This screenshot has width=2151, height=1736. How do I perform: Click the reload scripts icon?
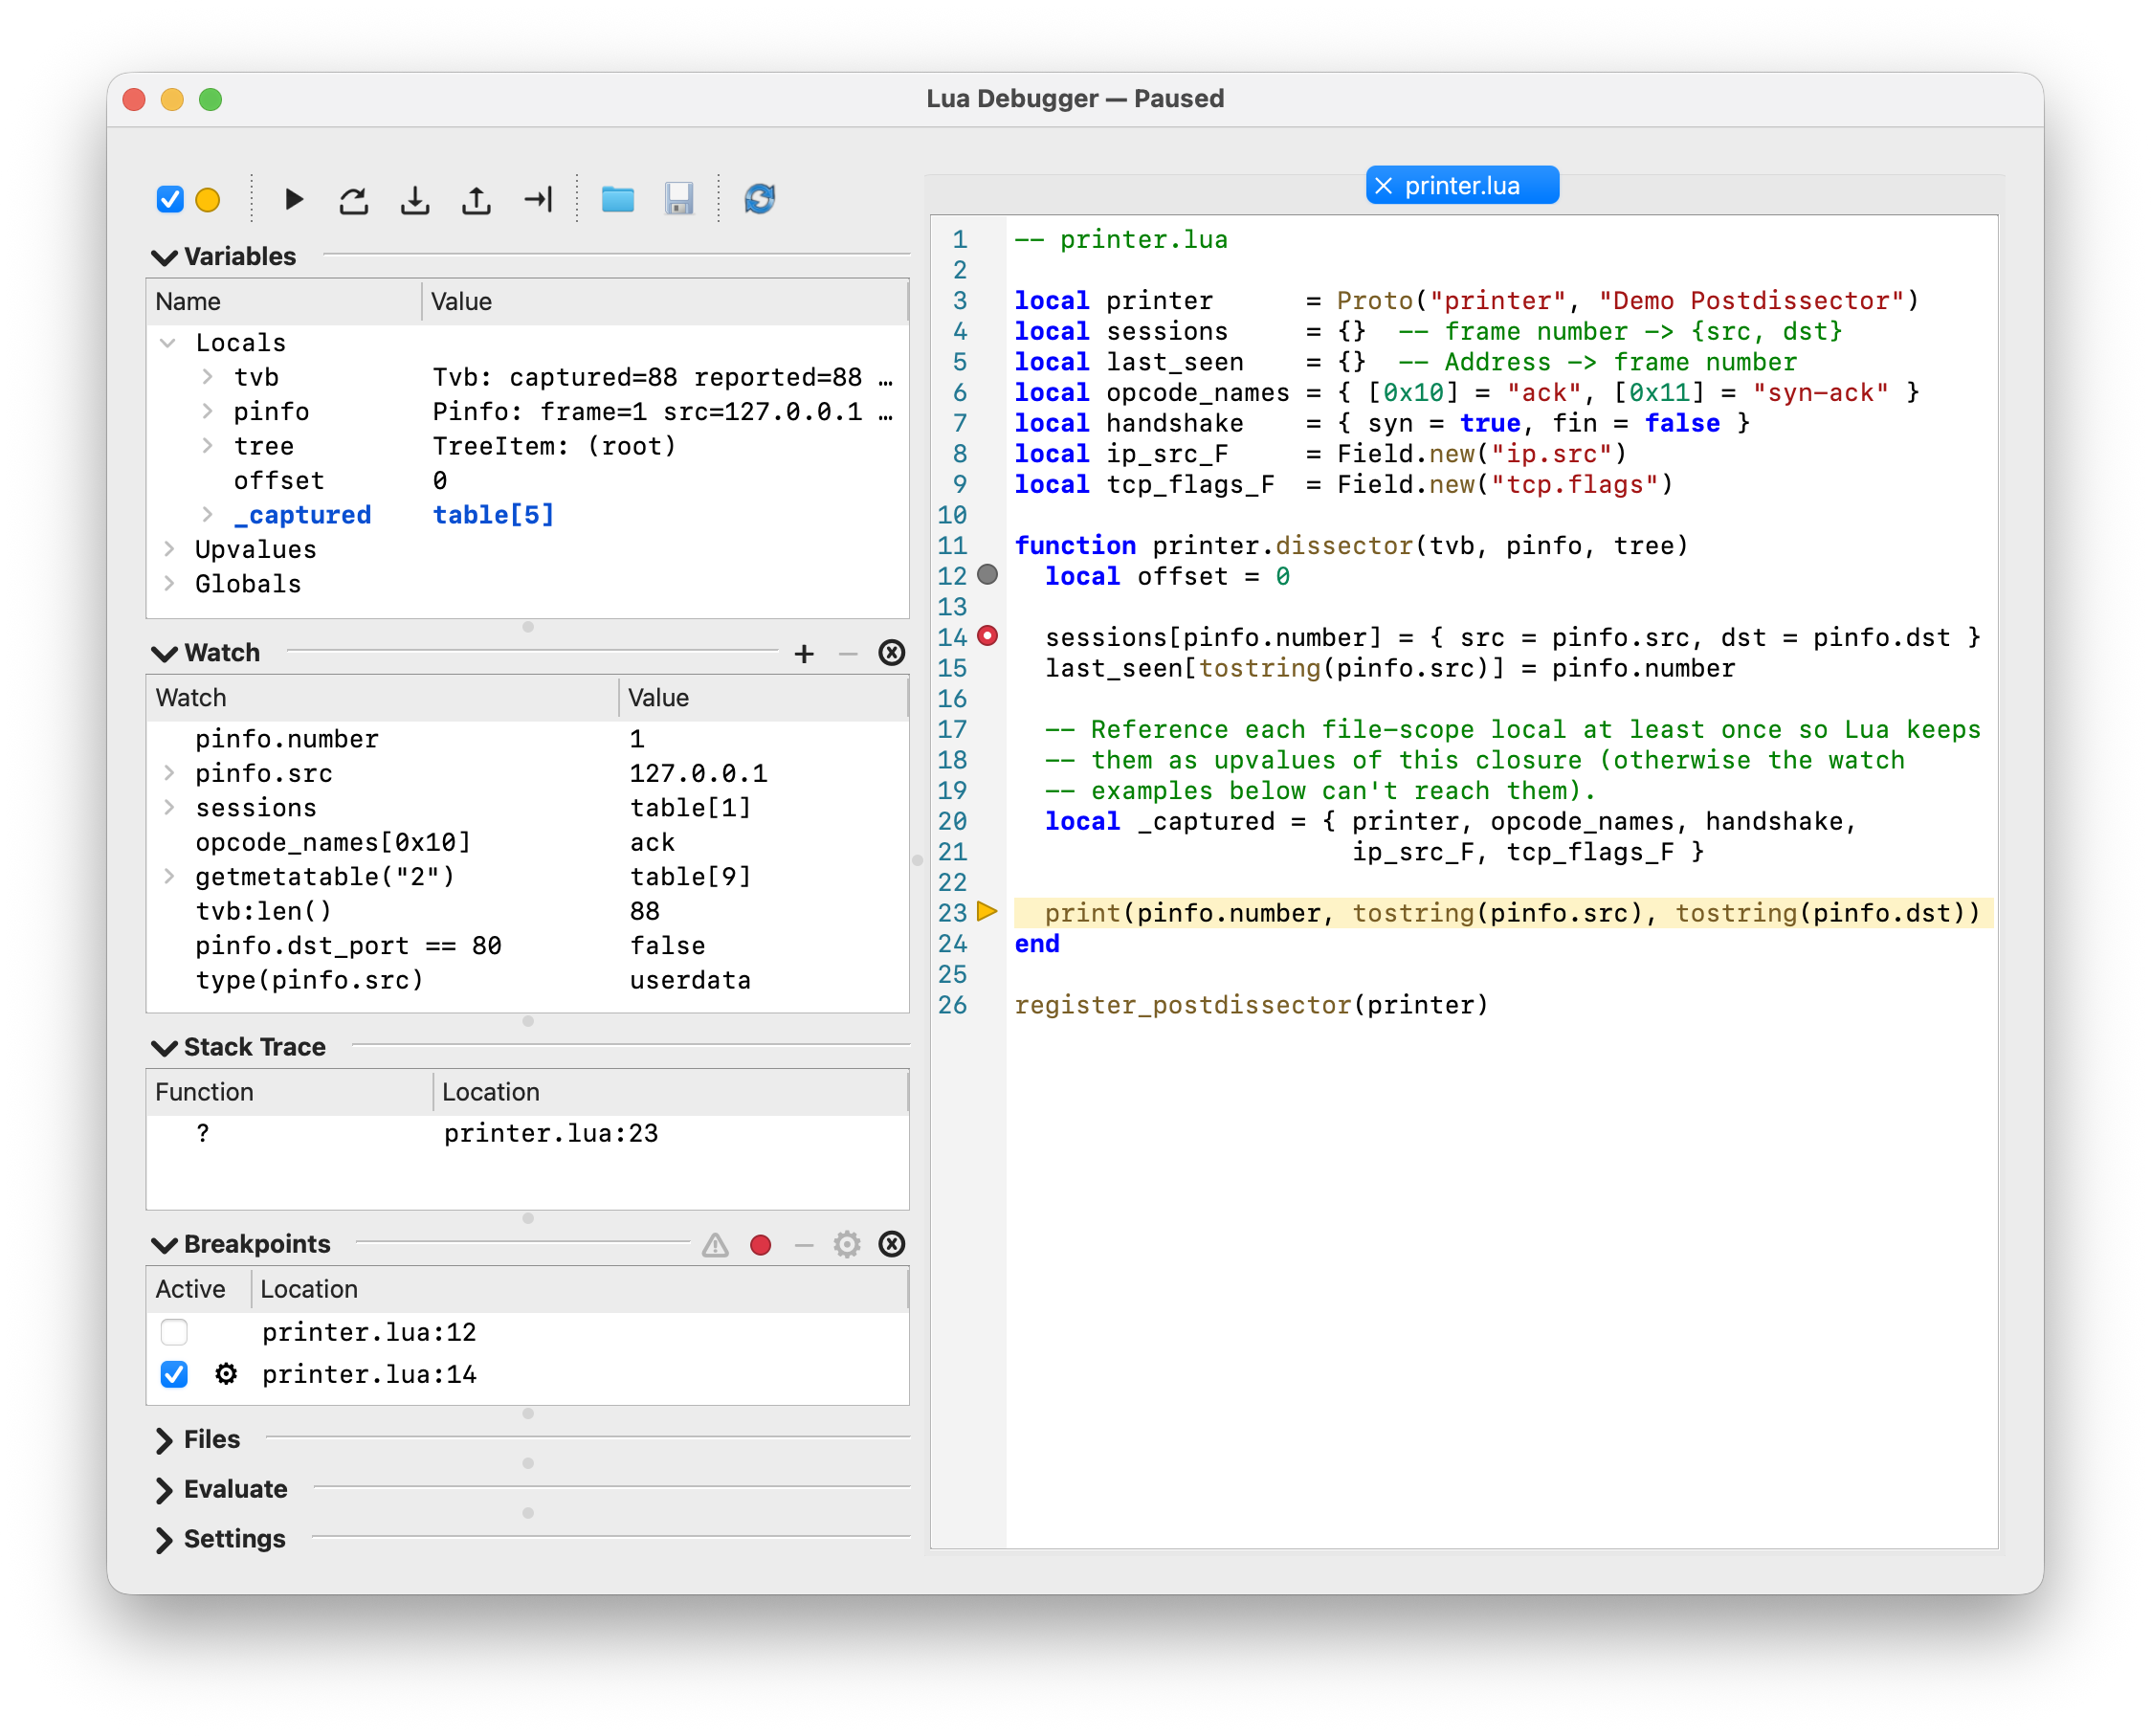[760, 200]
